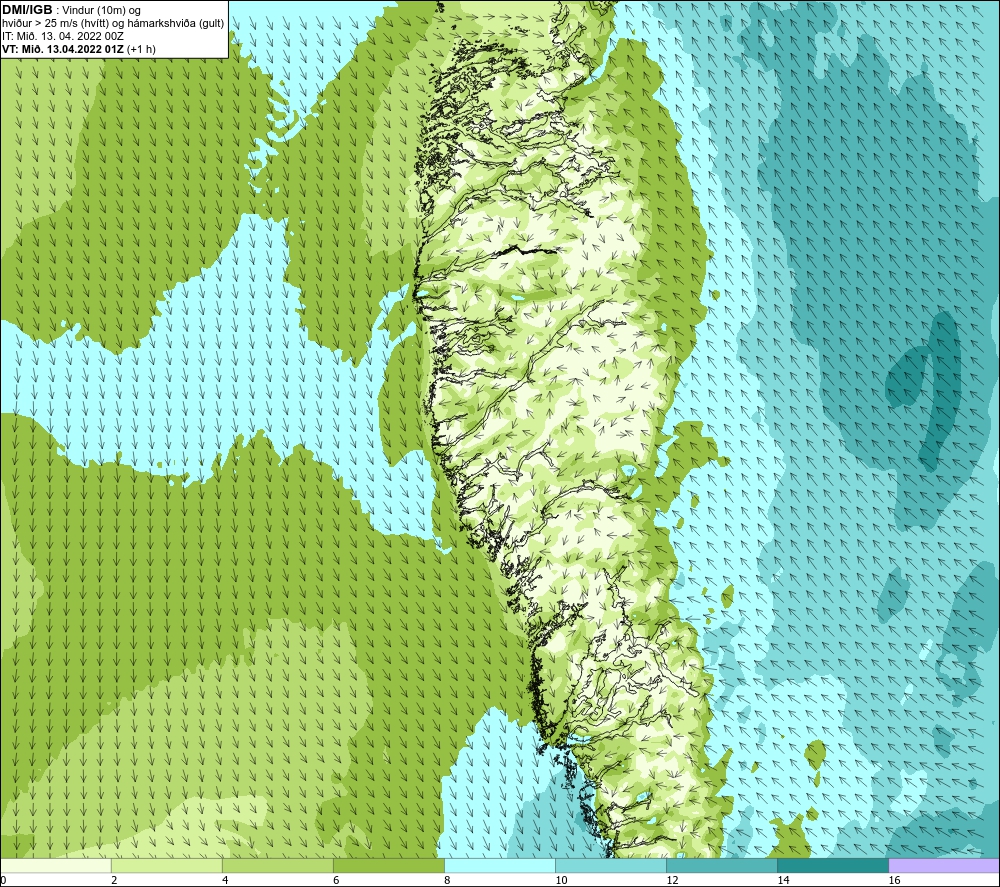1000x887 pixels.
Task: Click the legend value 4
Action: (x=225, y=881)
